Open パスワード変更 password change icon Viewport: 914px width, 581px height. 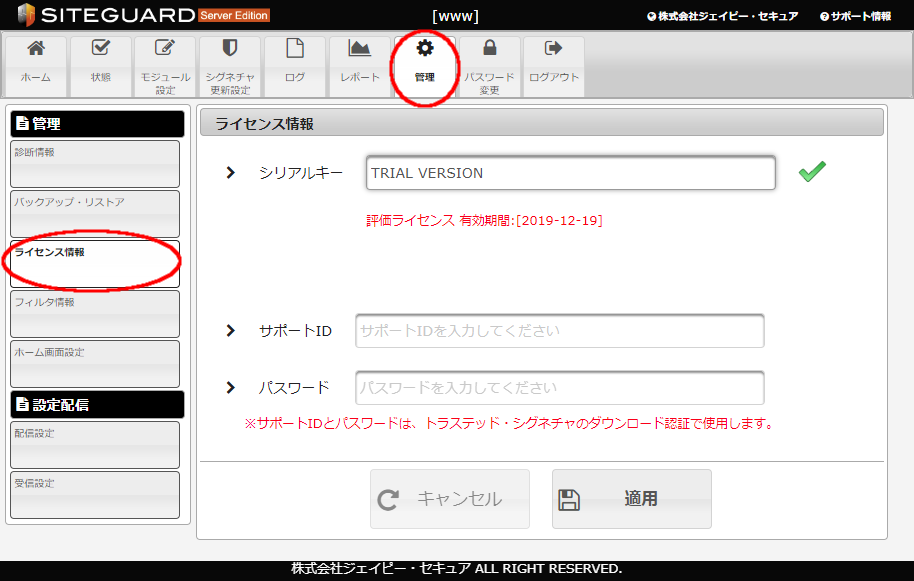tap(488, 63)
